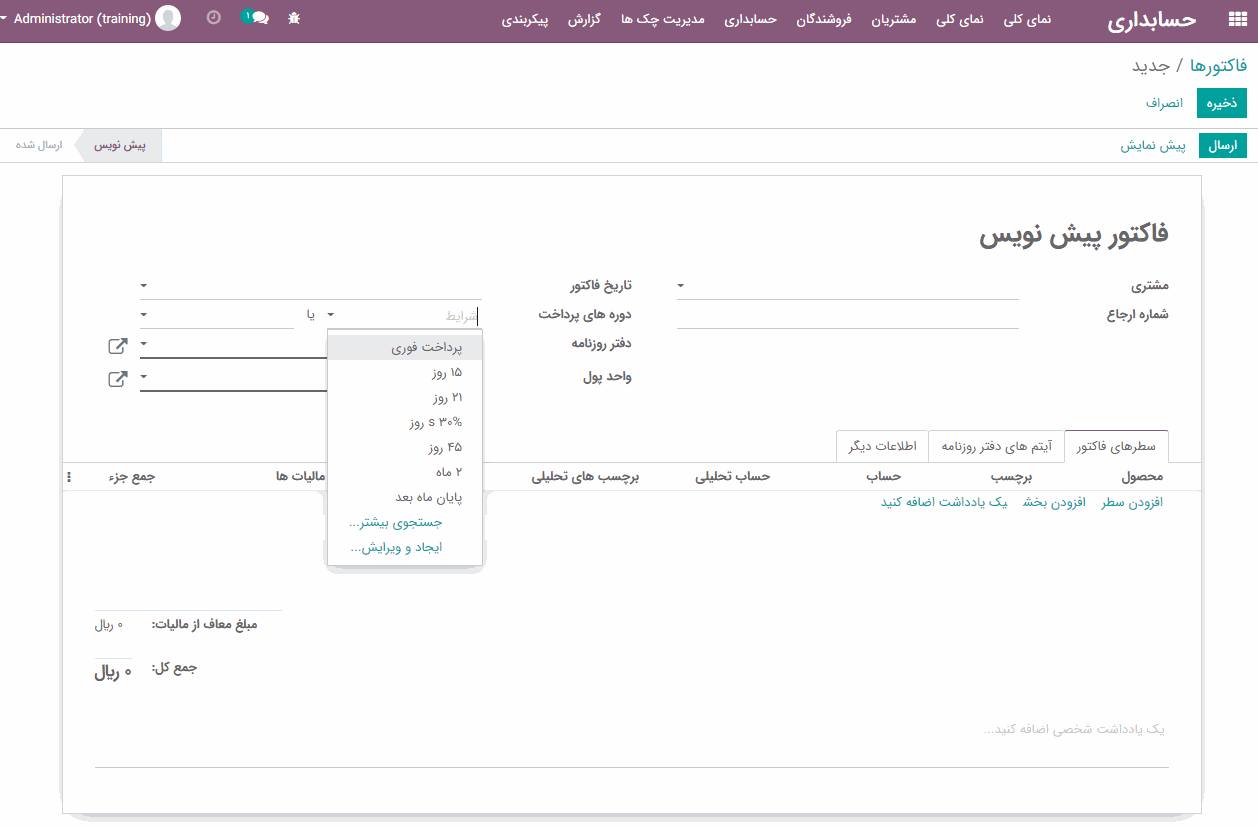Open the واحد پول currency dropdown
The image size is (1258, 826).
click(144, 377)
